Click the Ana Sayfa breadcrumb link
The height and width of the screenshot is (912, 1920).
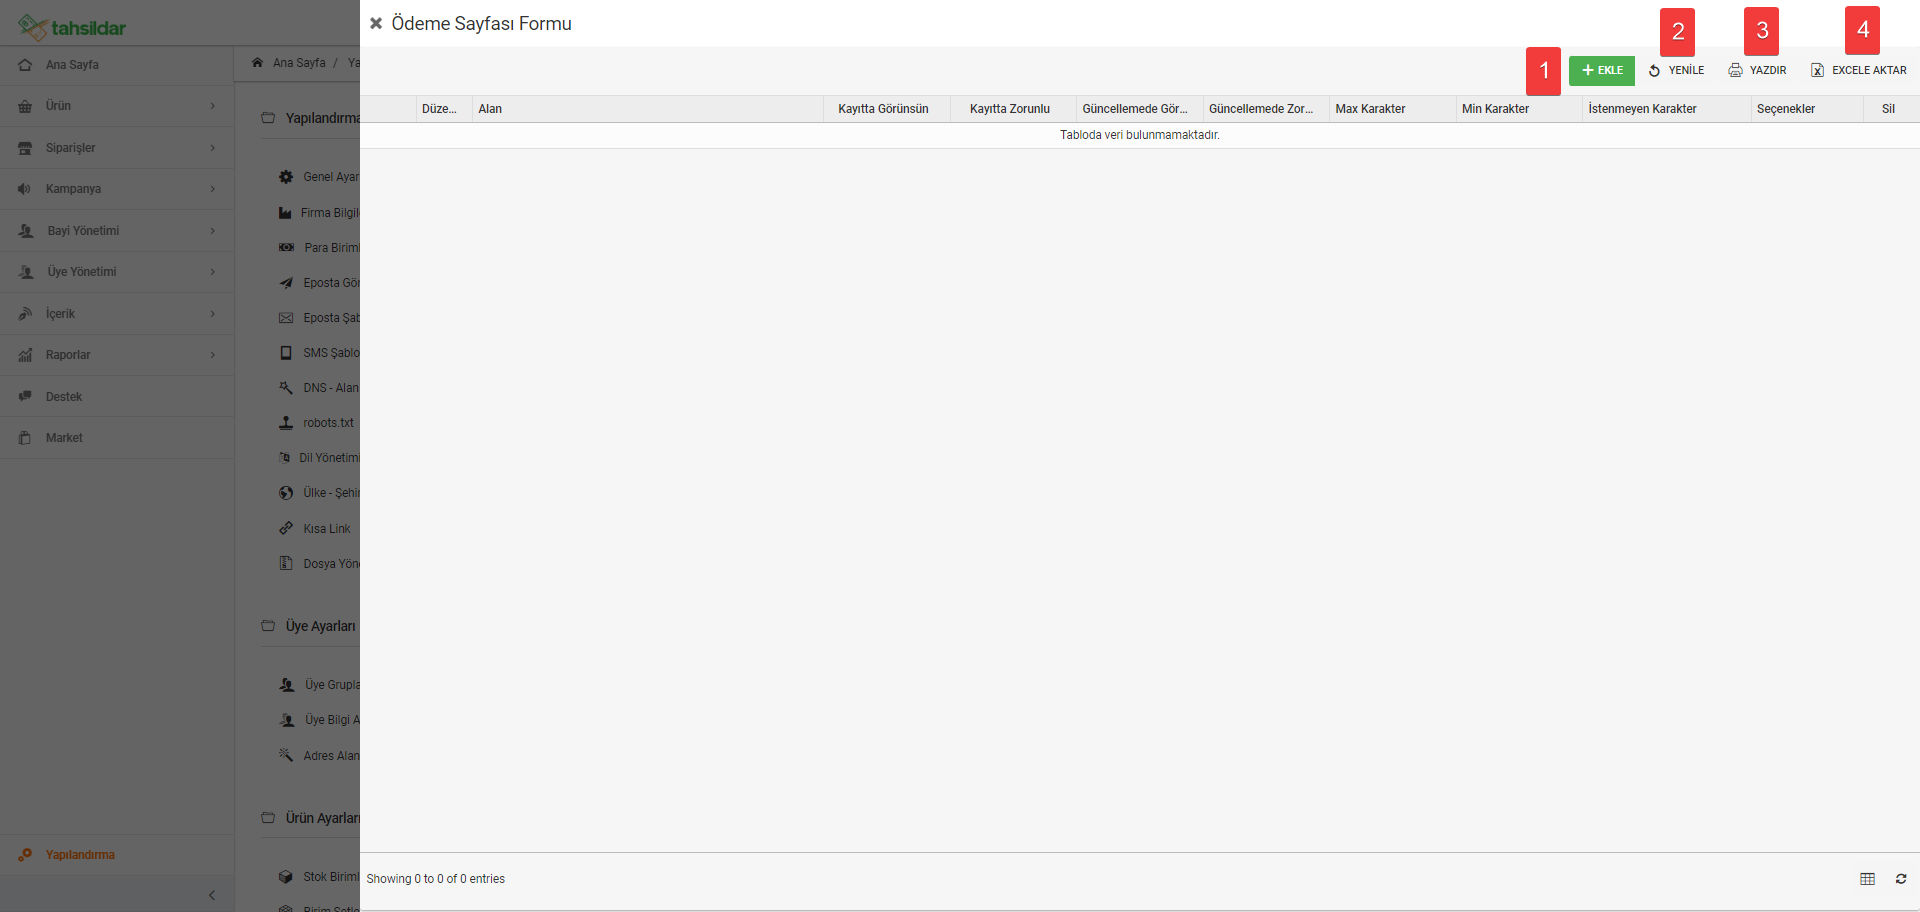pos(299,63)
